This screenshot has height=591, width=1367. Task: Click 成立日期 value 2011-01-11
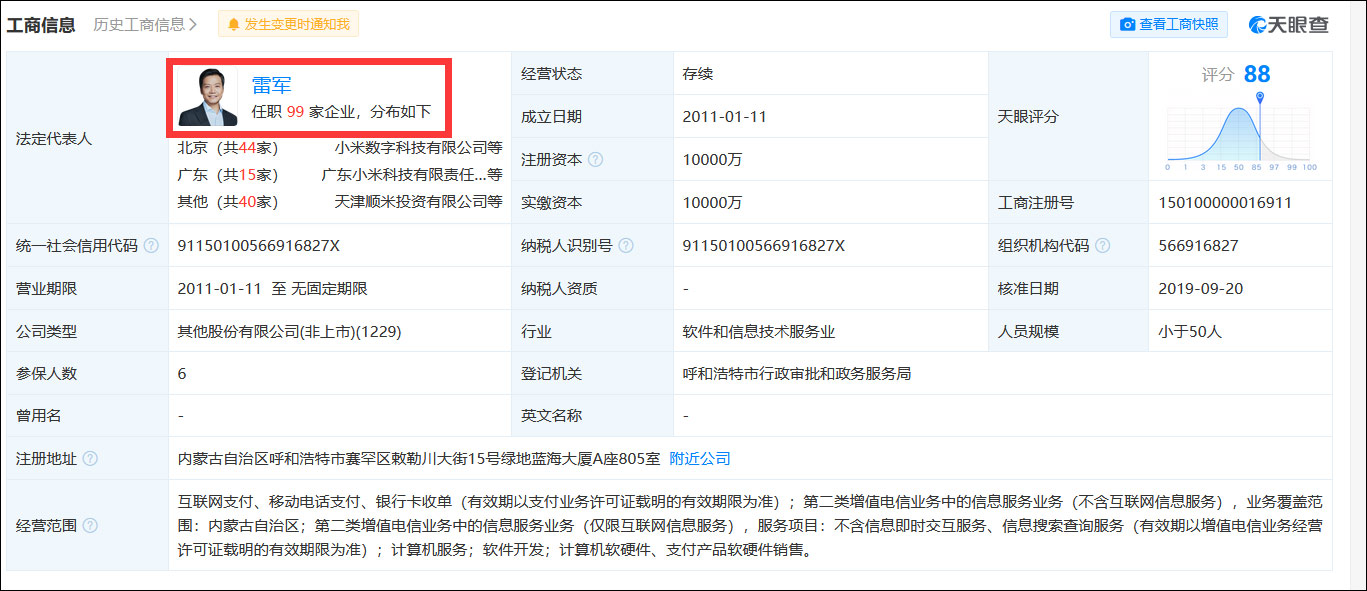724,116
